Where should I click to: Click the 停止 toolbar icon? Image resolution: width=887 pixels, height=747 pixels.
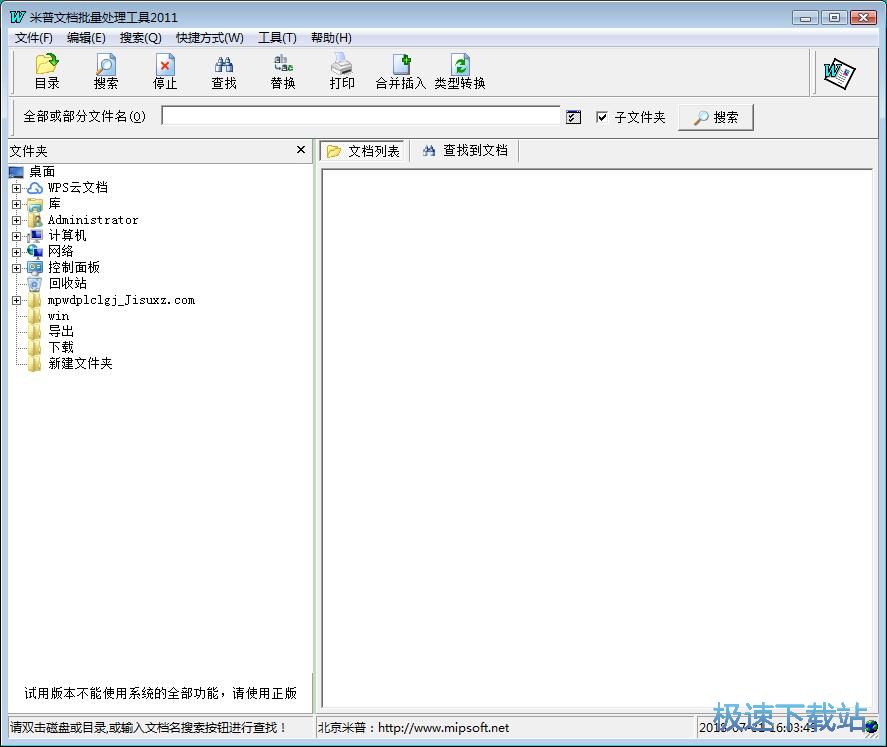click(x=164, y=70)
